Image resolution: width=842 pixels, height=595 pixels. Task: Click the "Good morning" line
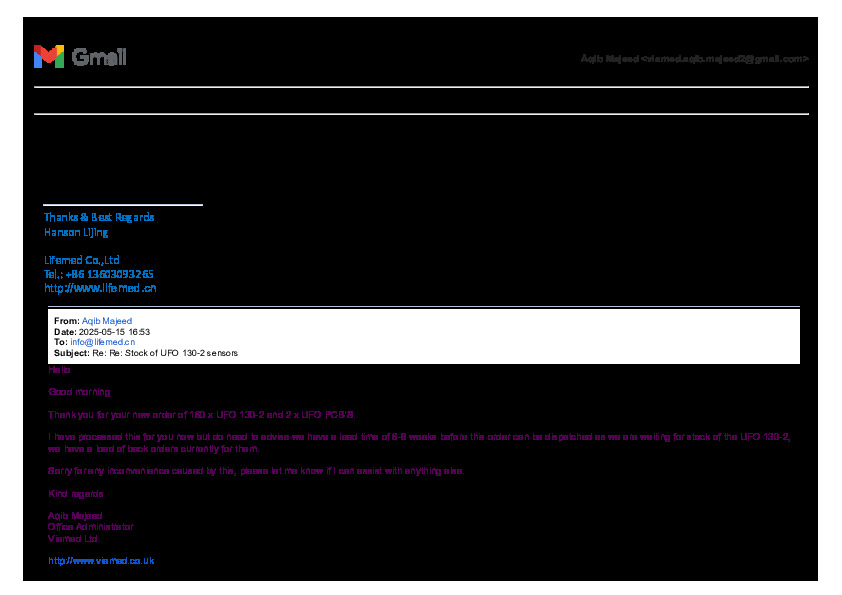coord(79,392)
